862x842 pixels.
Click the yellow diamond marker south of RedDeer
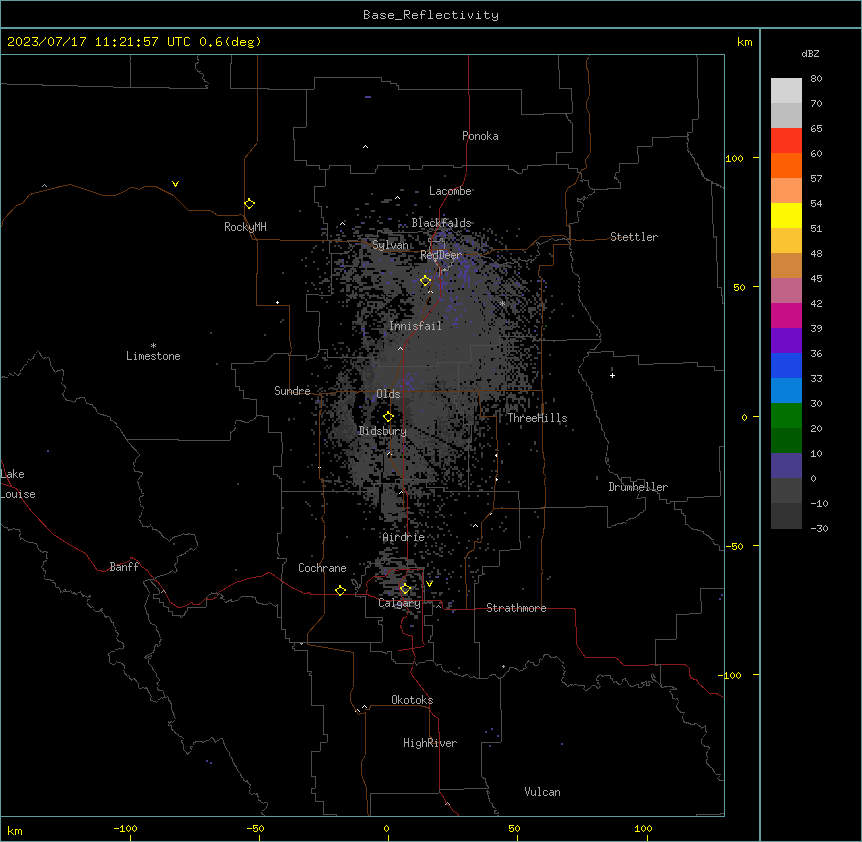coord(425,281)
